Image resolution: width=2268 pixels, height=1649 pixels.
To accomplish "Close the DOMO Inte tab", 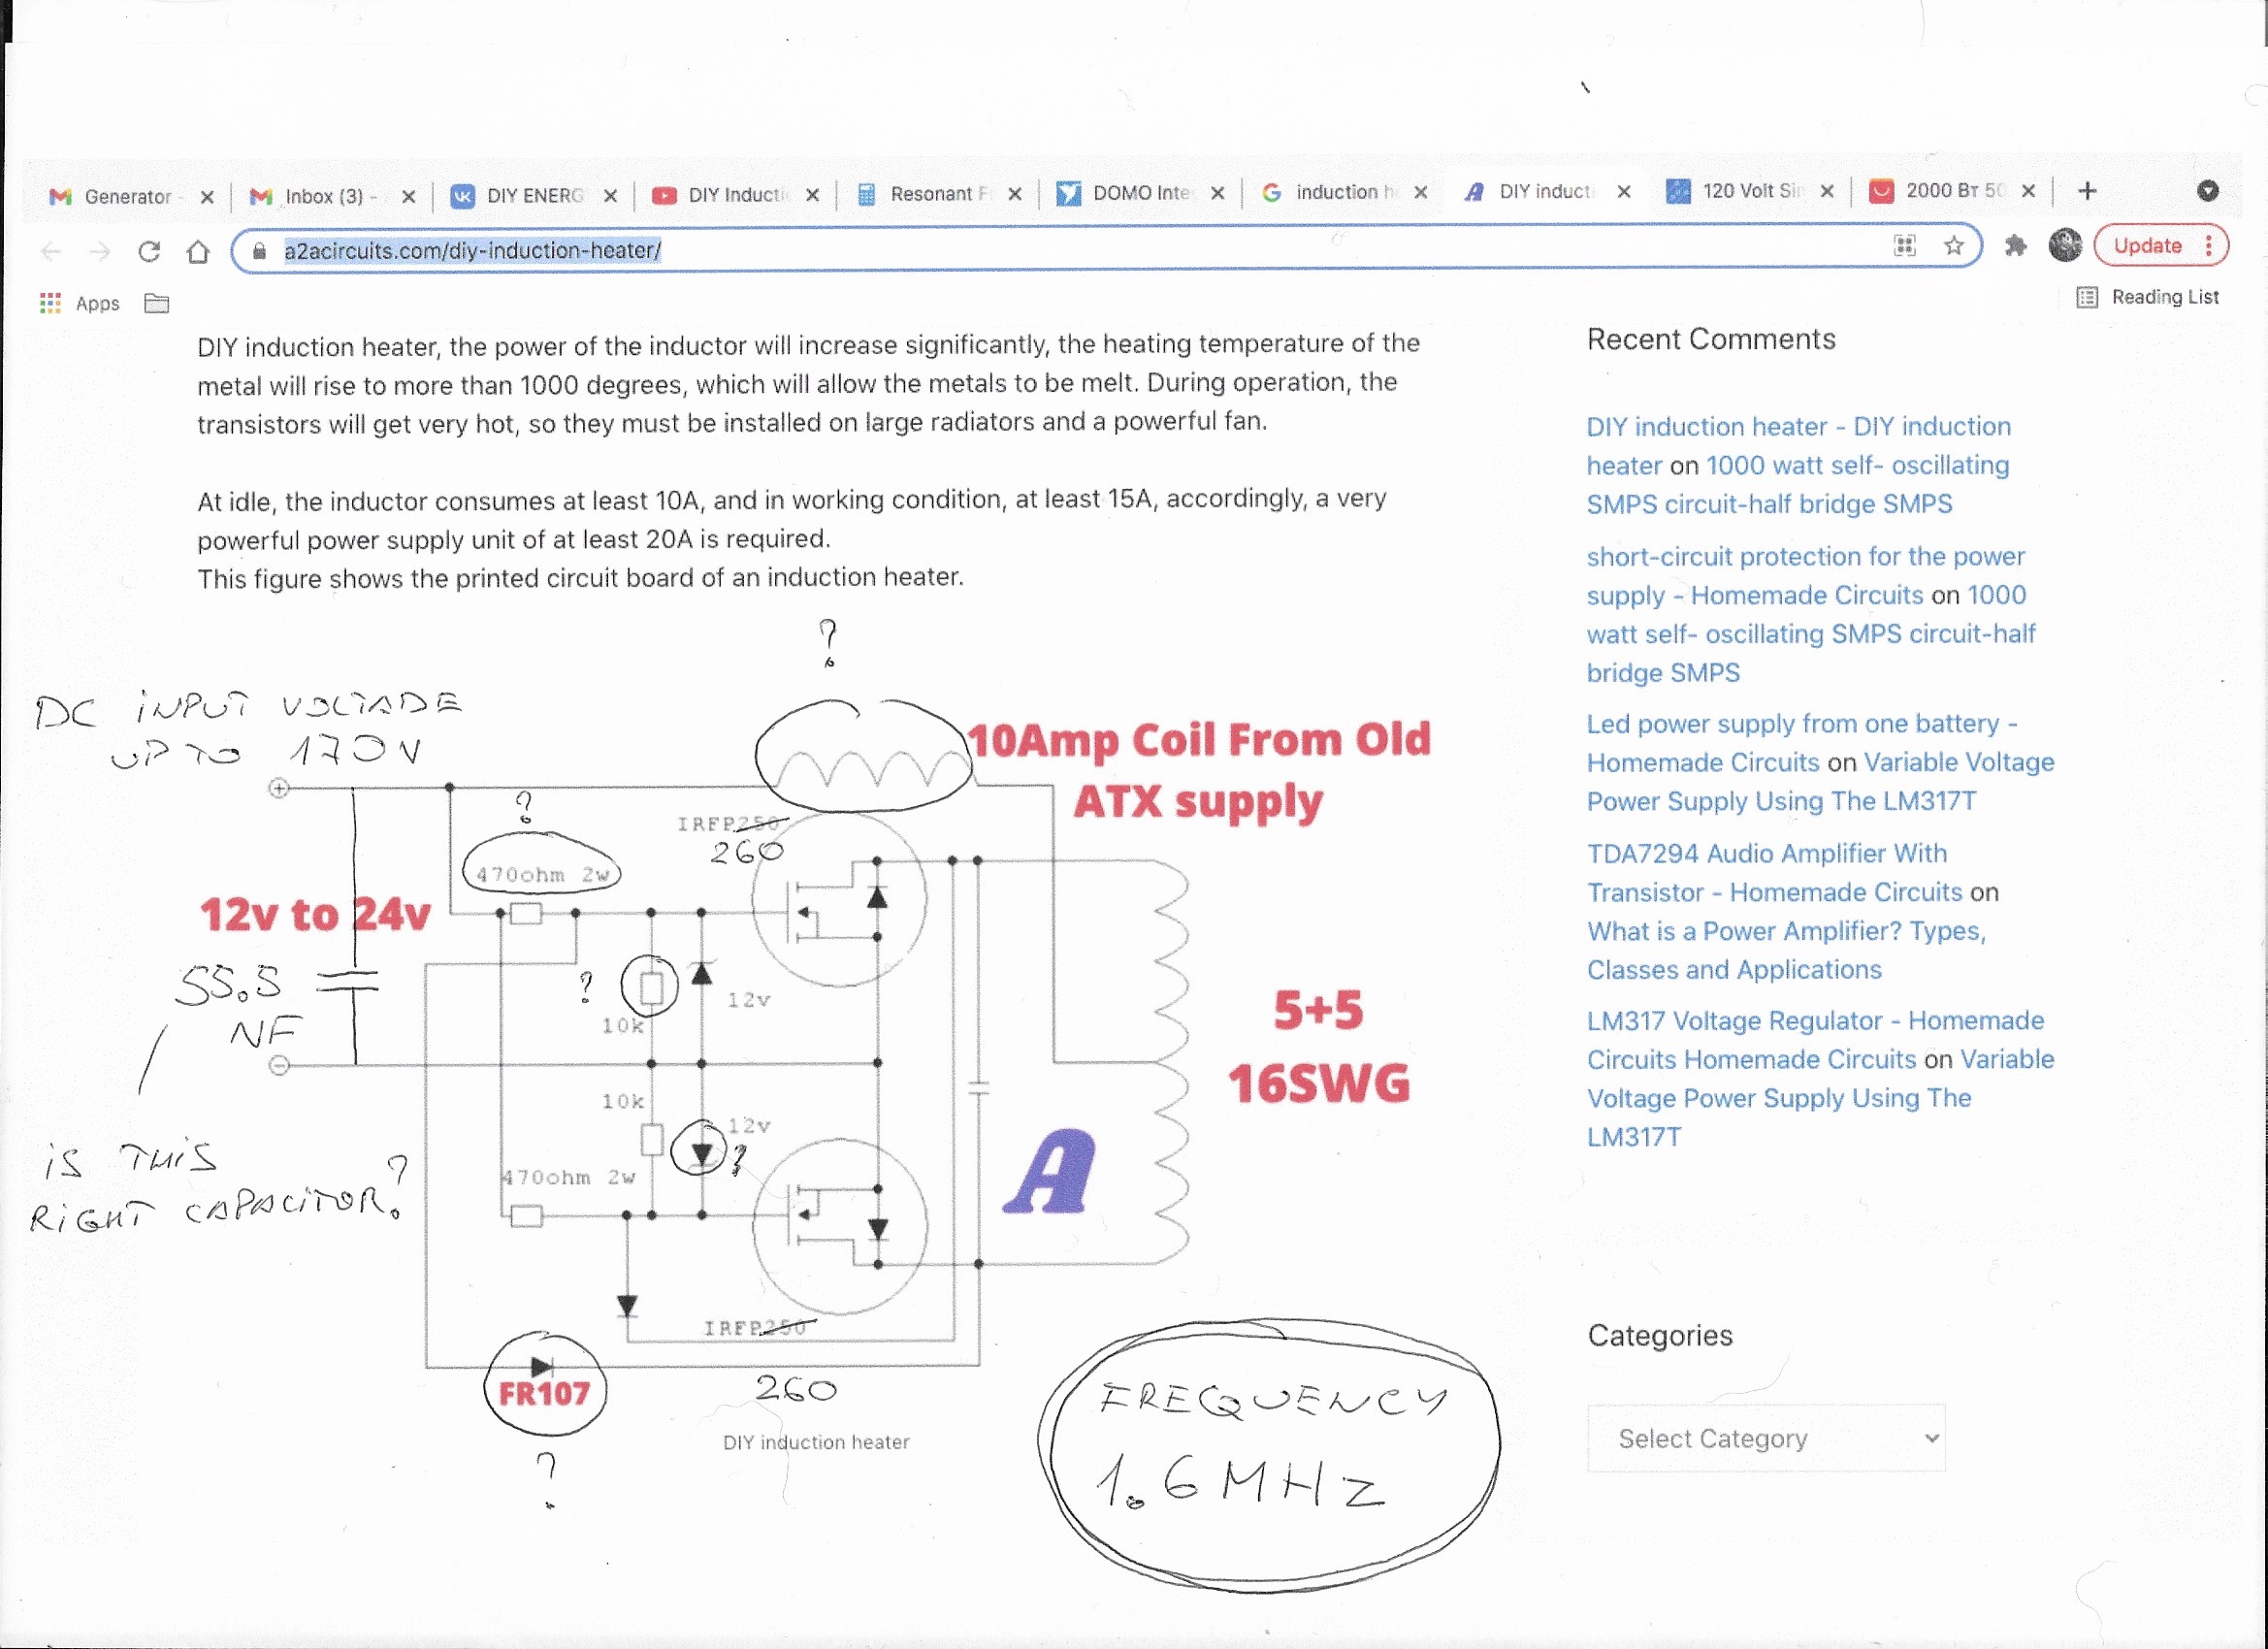I will (1217, 194).
